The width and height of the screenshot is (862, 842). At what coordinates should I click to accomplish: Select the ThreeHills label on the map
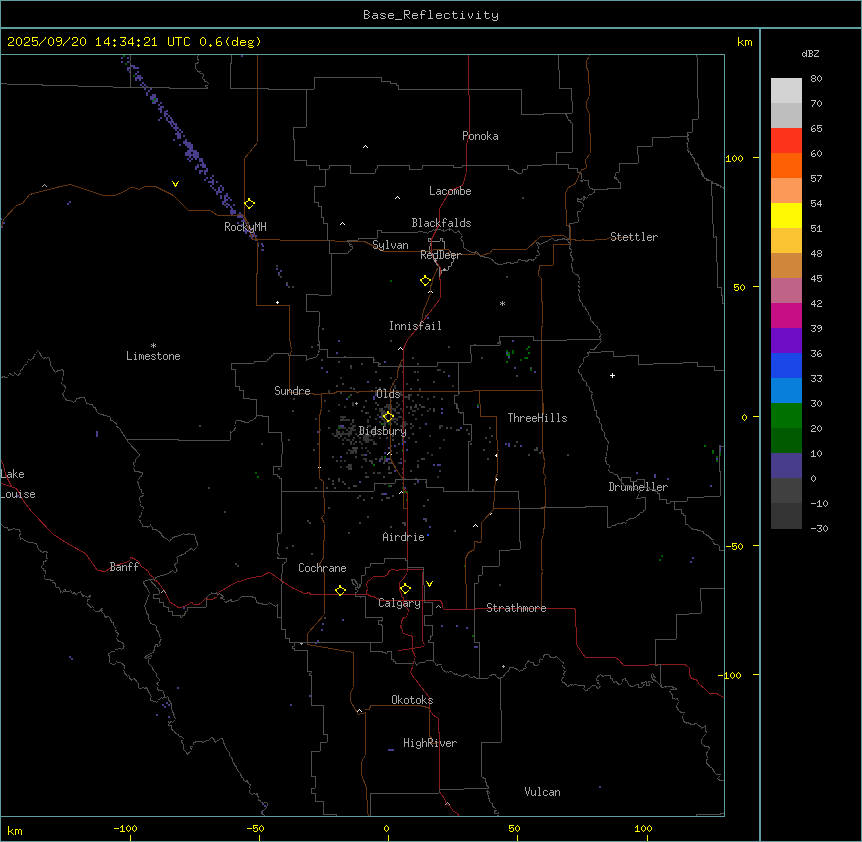coord(537,418)
